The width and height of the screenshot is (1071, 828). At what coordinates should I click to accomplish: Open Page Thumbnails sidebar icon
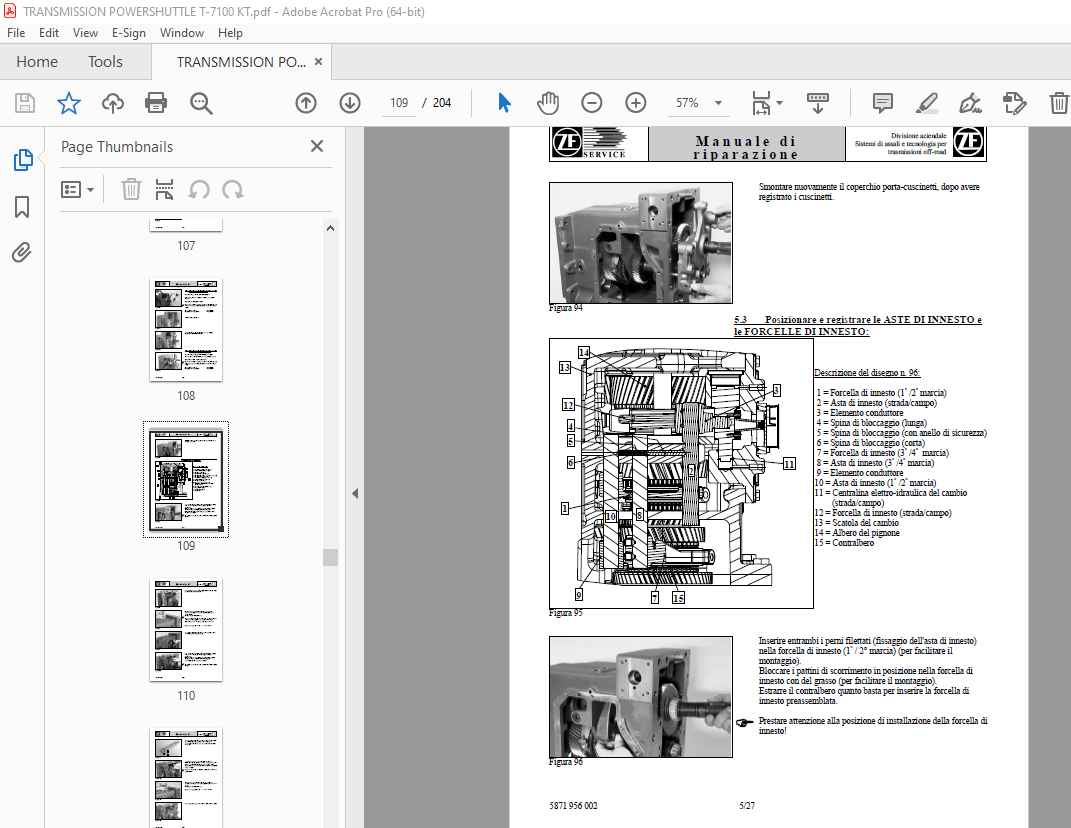(23, 160)
